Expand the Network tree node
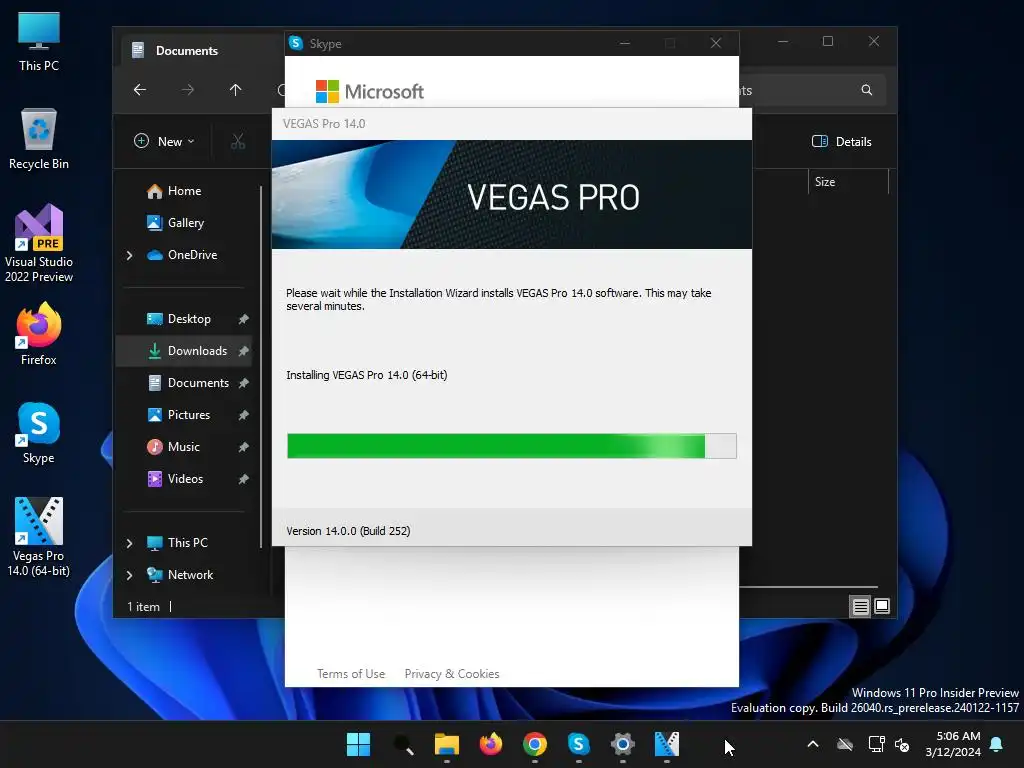This screenshot has width=1024, height=768. click(x=129, y=575)
